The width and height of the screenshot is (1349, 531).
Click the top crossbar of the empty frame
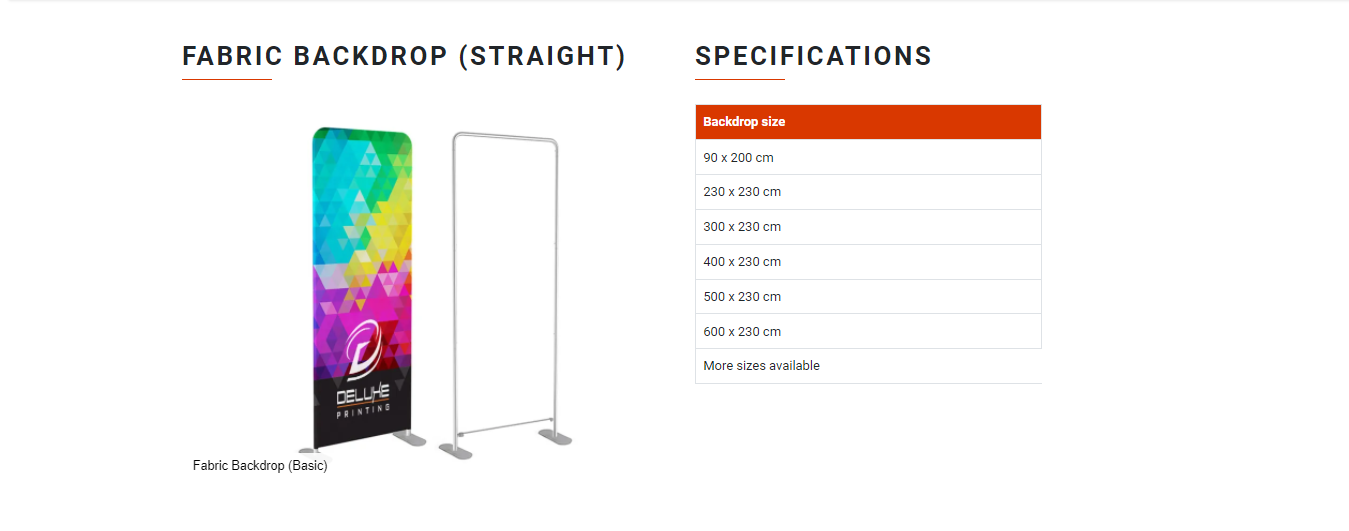tap(505, 136)
